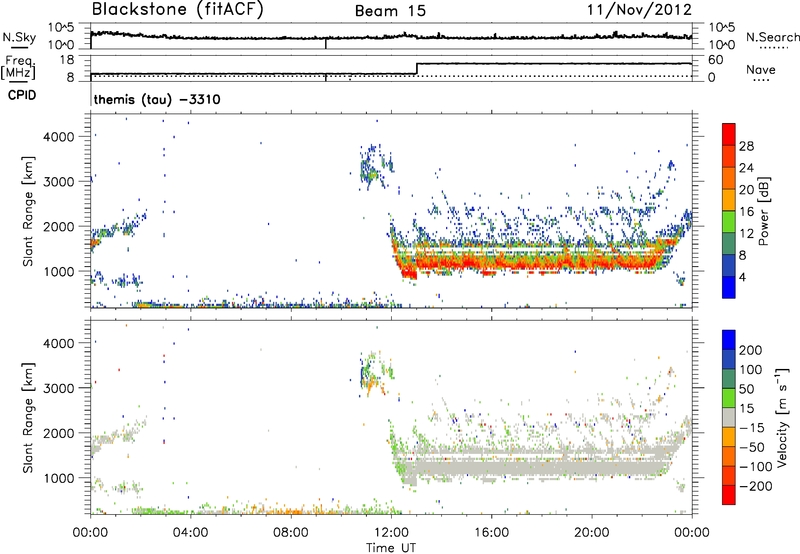Select the "themis (tau) -3310" mode text
The image size is (800, 554).
pos(157,99)
